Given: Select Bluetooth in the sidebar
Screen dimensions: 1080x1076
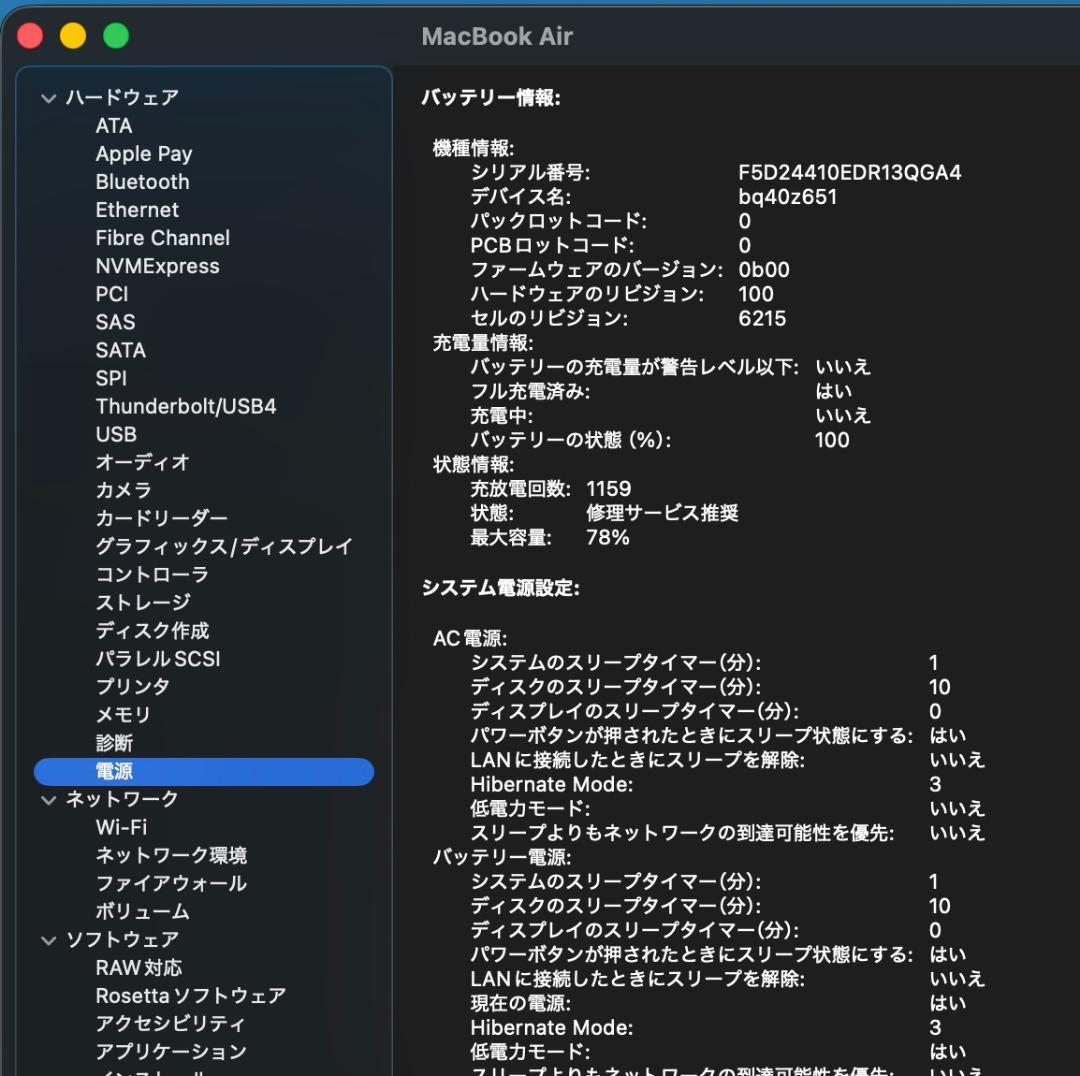Looking at the screenshot, I should [142, 182].
